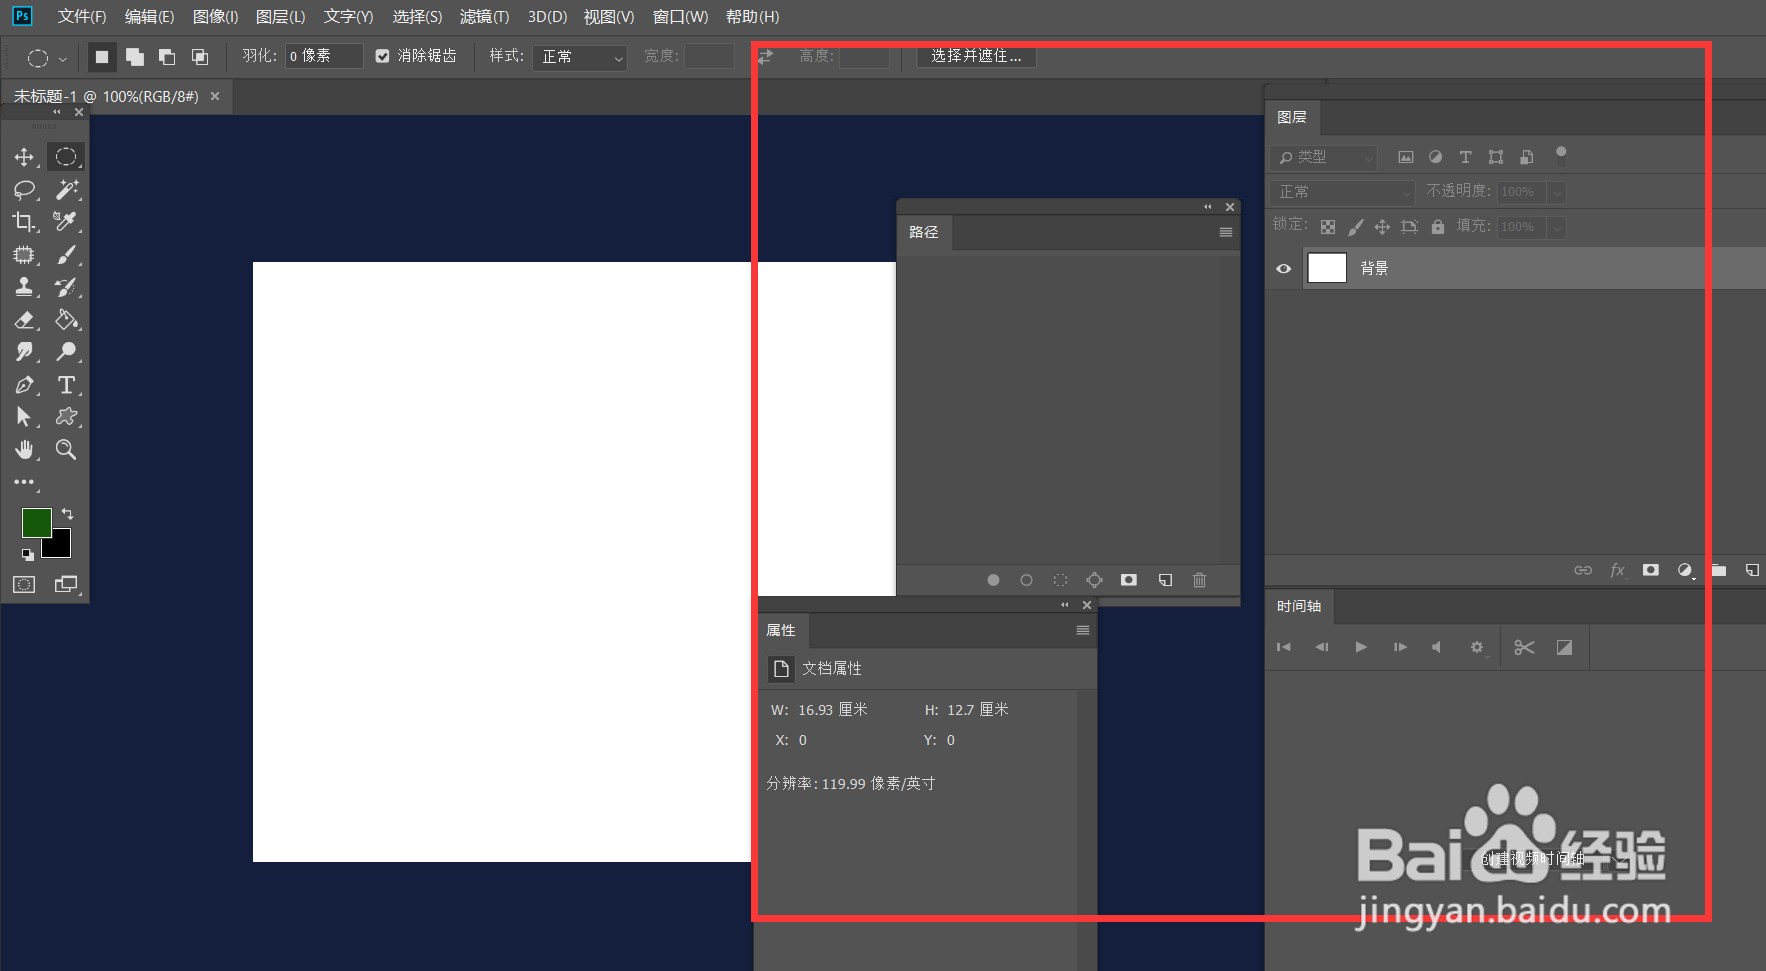Image resolution: width=1766 pixels, height=971 pixels.
Task: Switch to the 时间轴 tab
Action: coord(1299,606)
